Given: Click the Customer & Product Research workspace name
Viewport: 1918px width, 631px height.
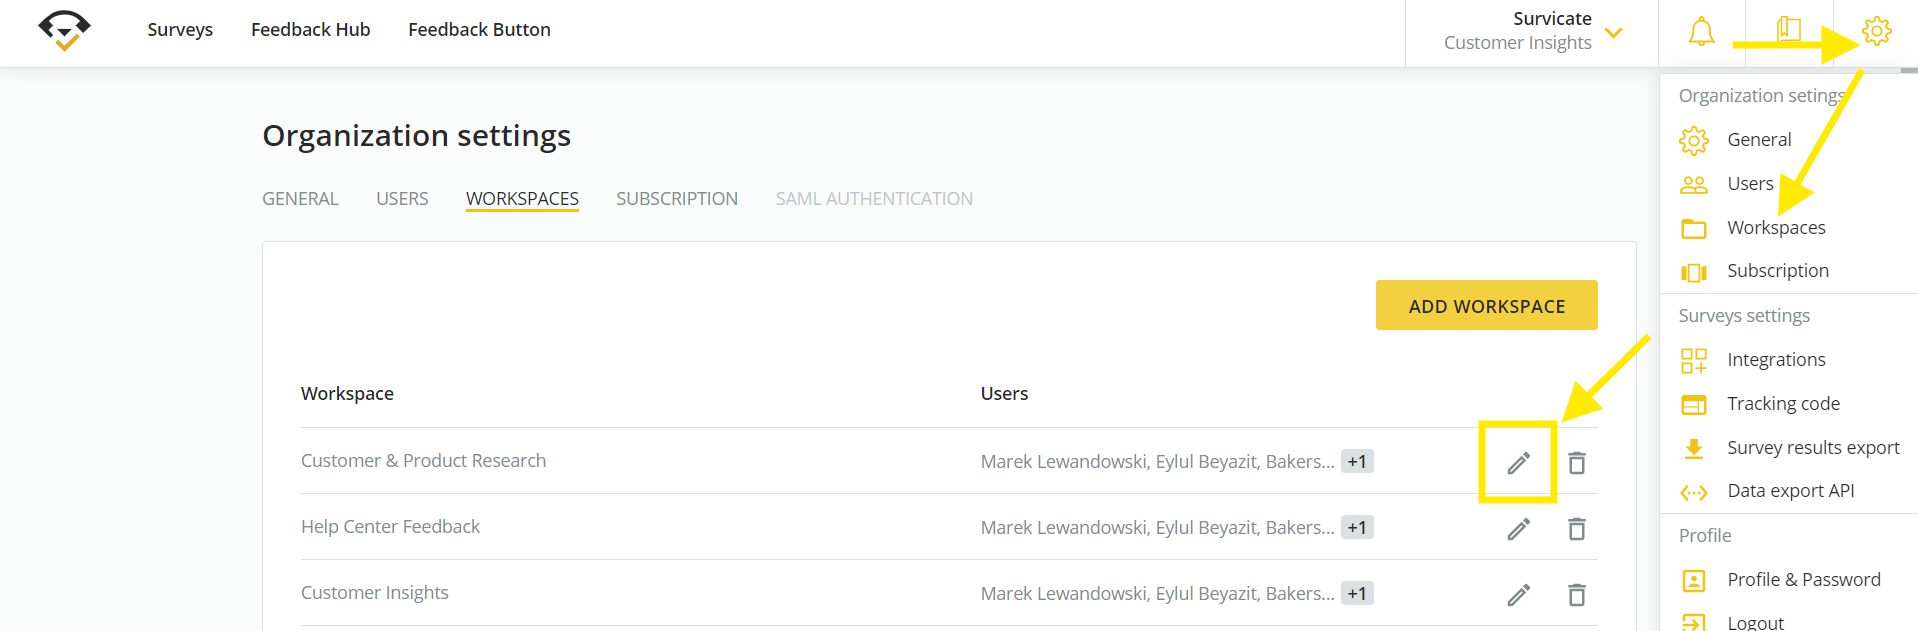Looking at the screenshot, I should click(423, 461).
